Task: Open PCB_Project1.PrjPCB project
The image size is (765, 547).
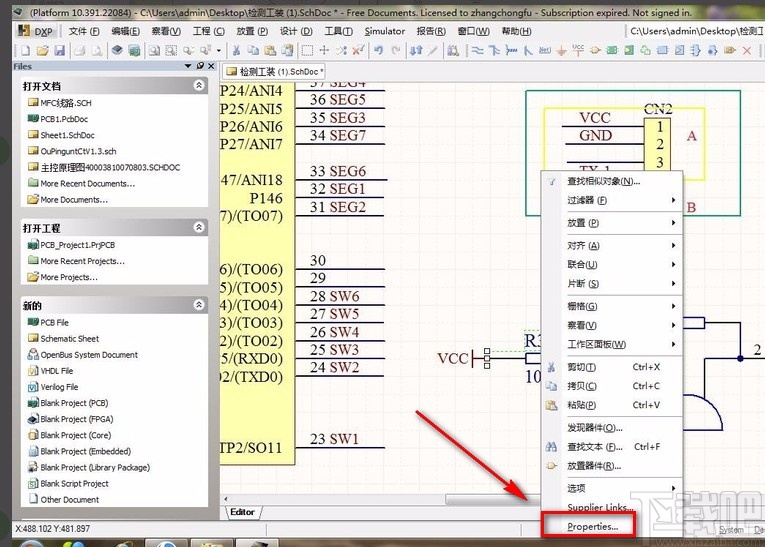Action: pos(78,245)
